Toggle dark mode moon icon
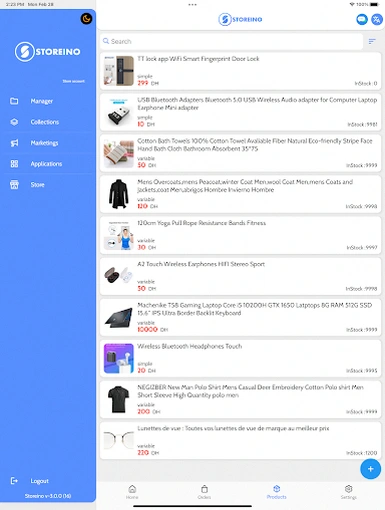 pos(86,19)
